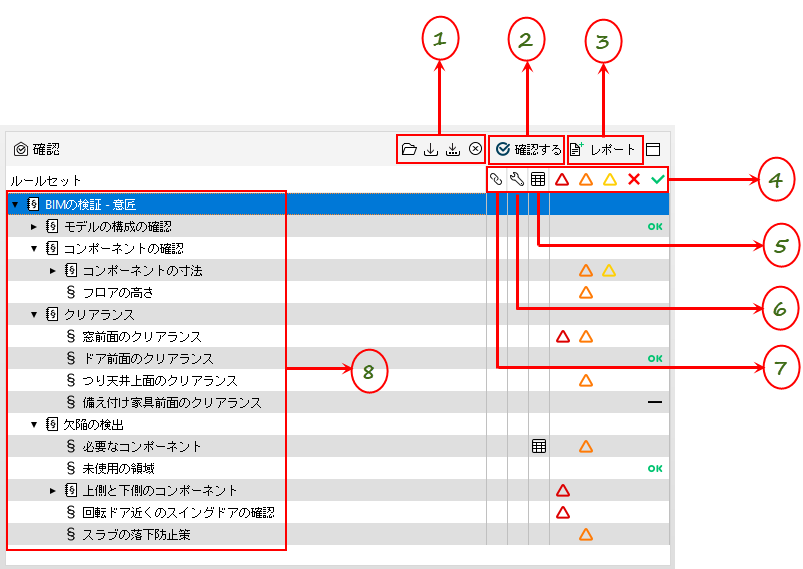Collapse the クリアランス node
This screenshot has width=803, height=569.
[x=34, y=314]
